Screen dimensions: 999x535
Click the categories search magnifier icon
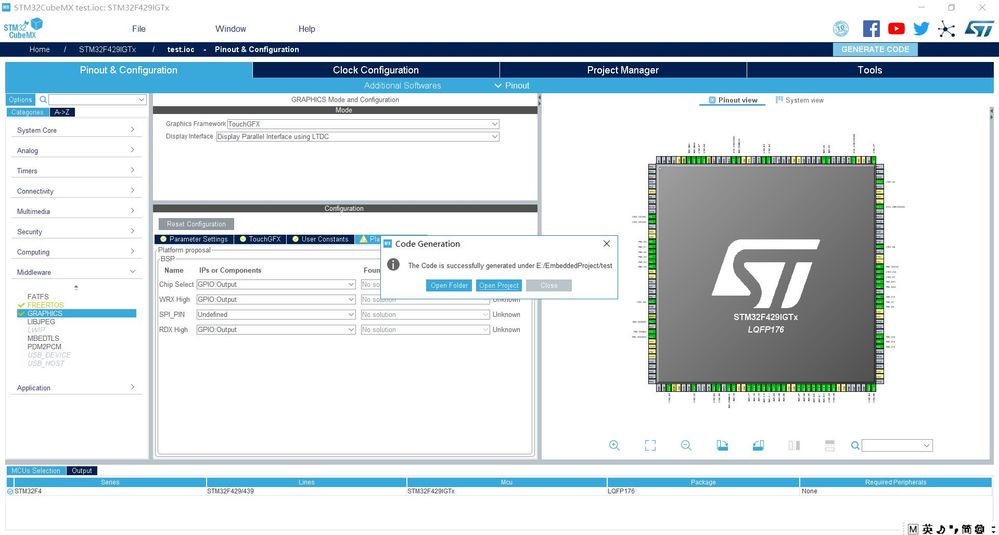coord(43,100)
